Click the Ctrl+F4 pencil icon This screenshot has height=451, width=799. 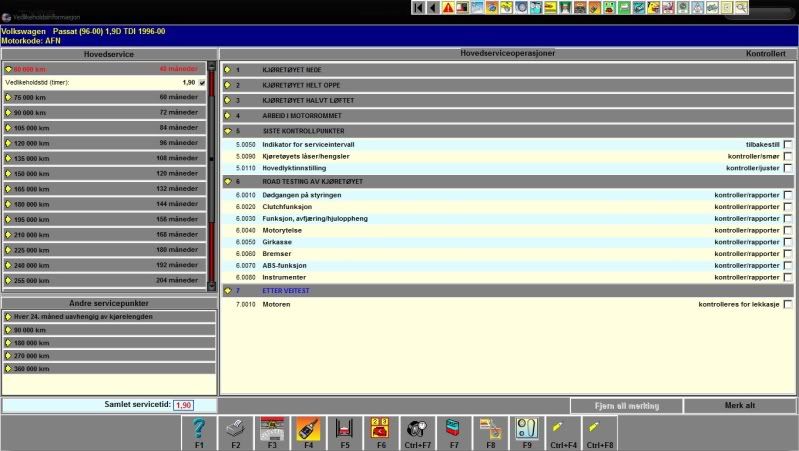[564, 430]
